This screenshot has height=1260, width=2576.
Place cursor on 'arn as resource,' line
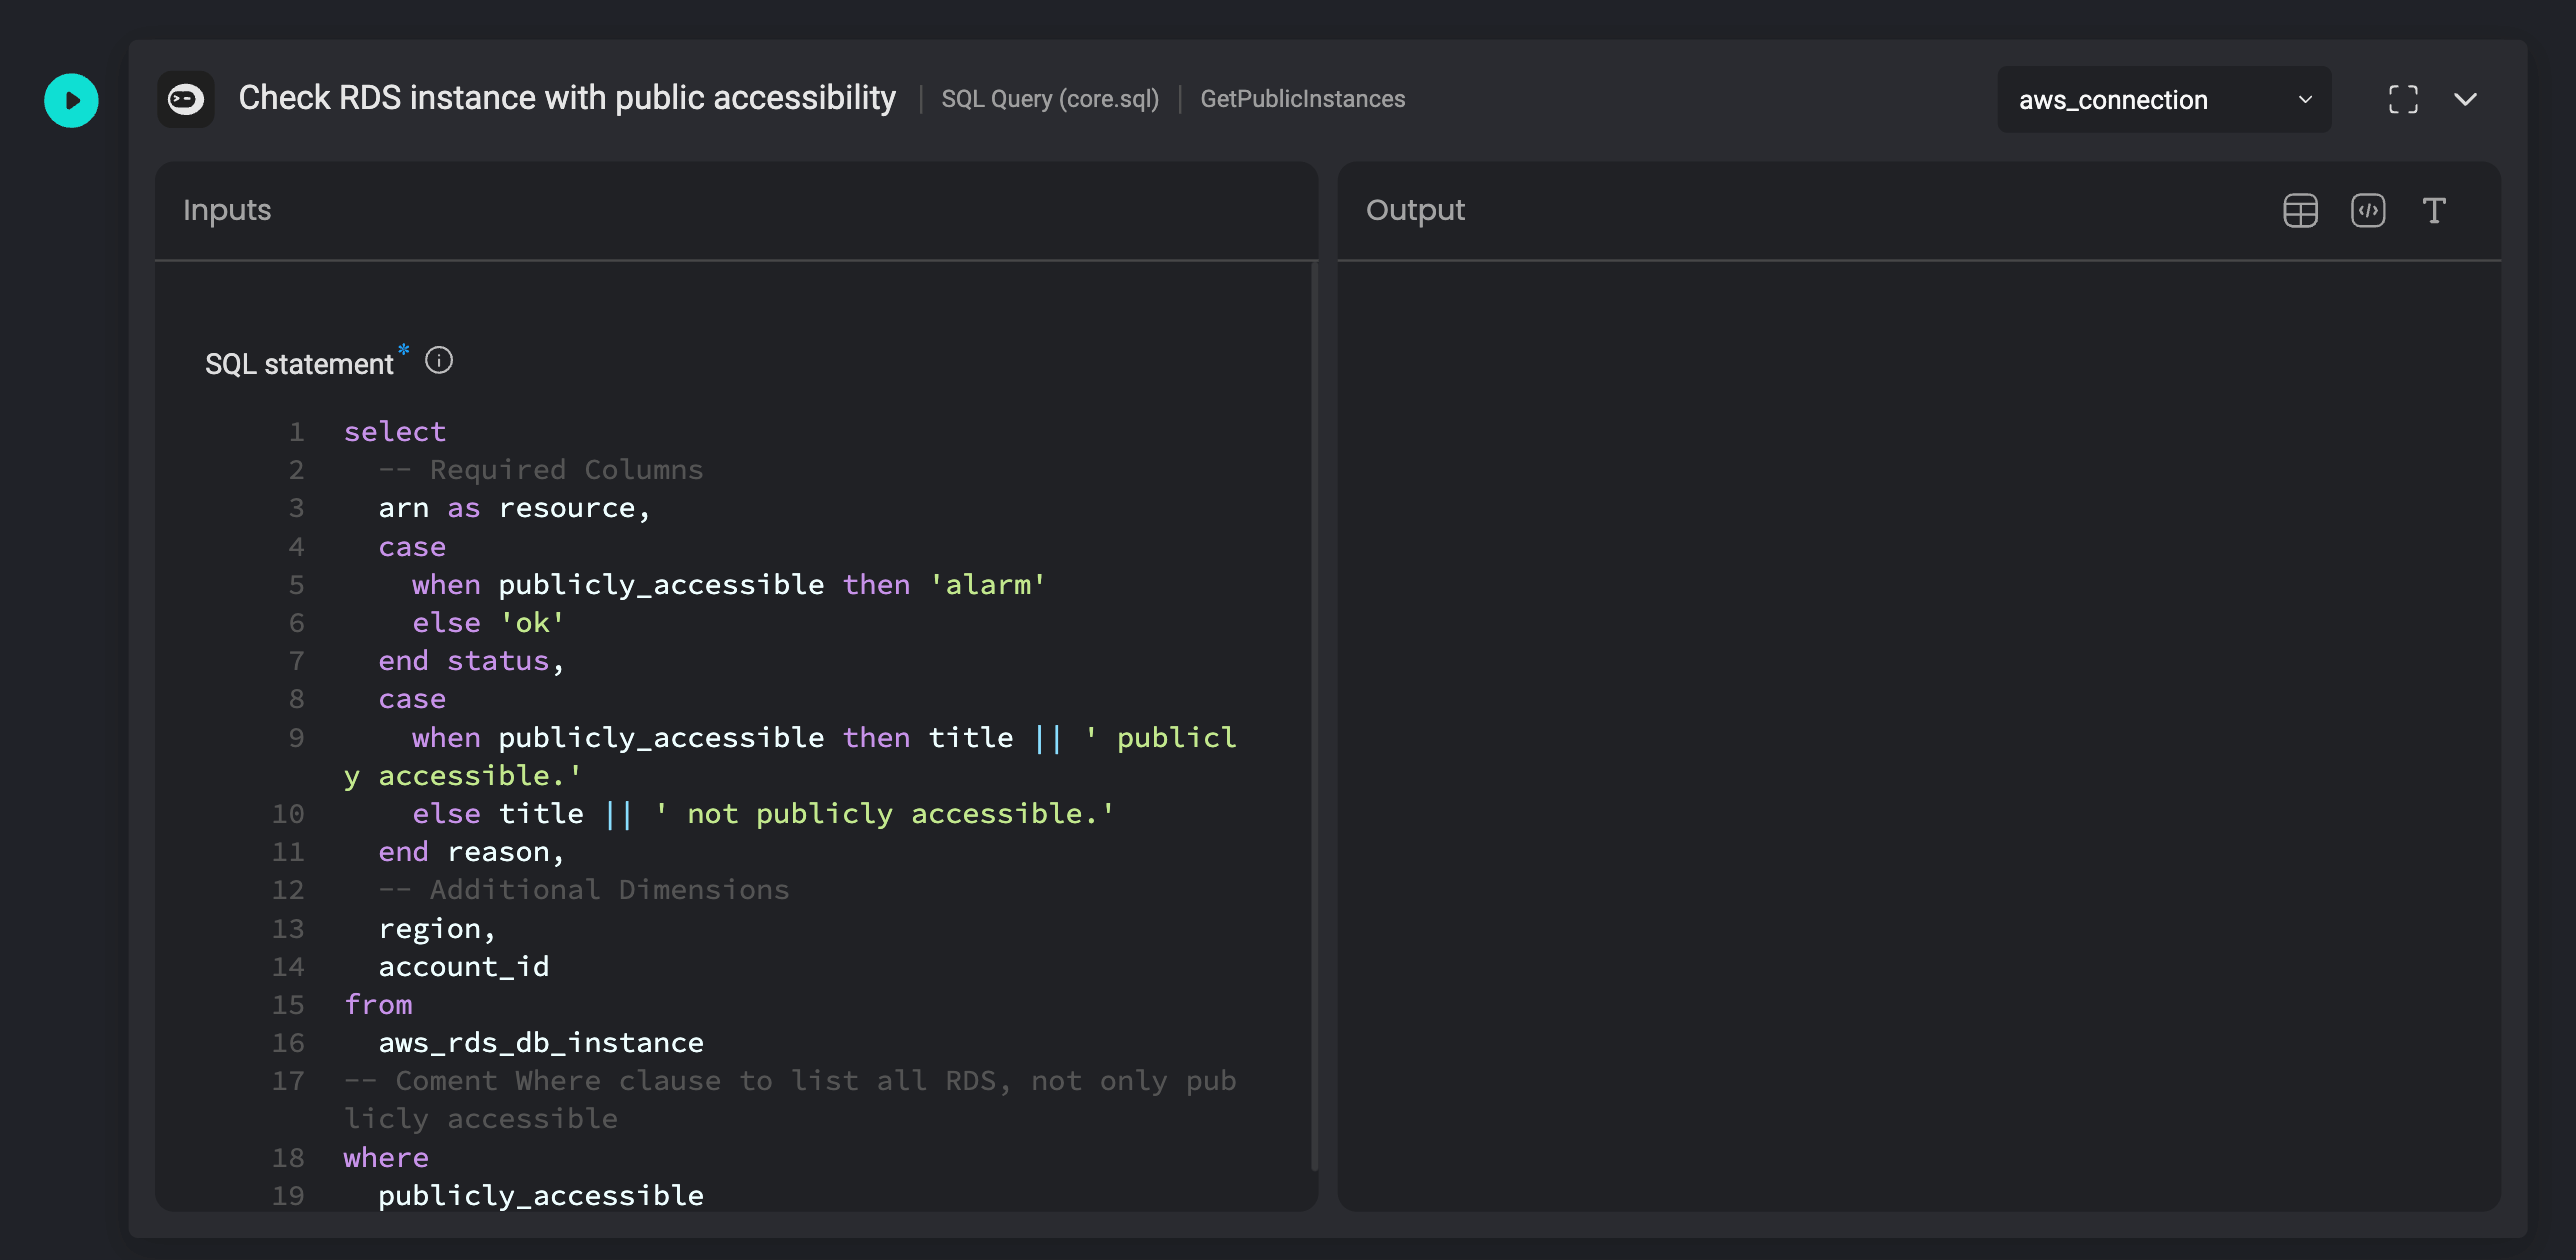(514, 508)
